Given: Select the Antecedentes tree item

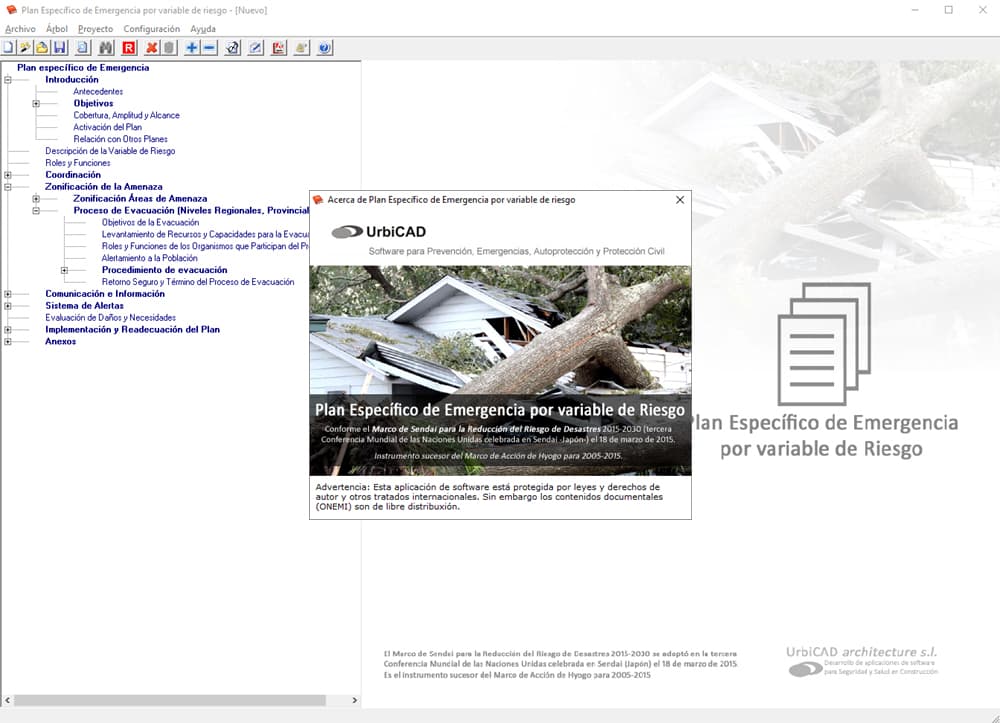Looking at the screenshot, I should click(x=98, y=92).
